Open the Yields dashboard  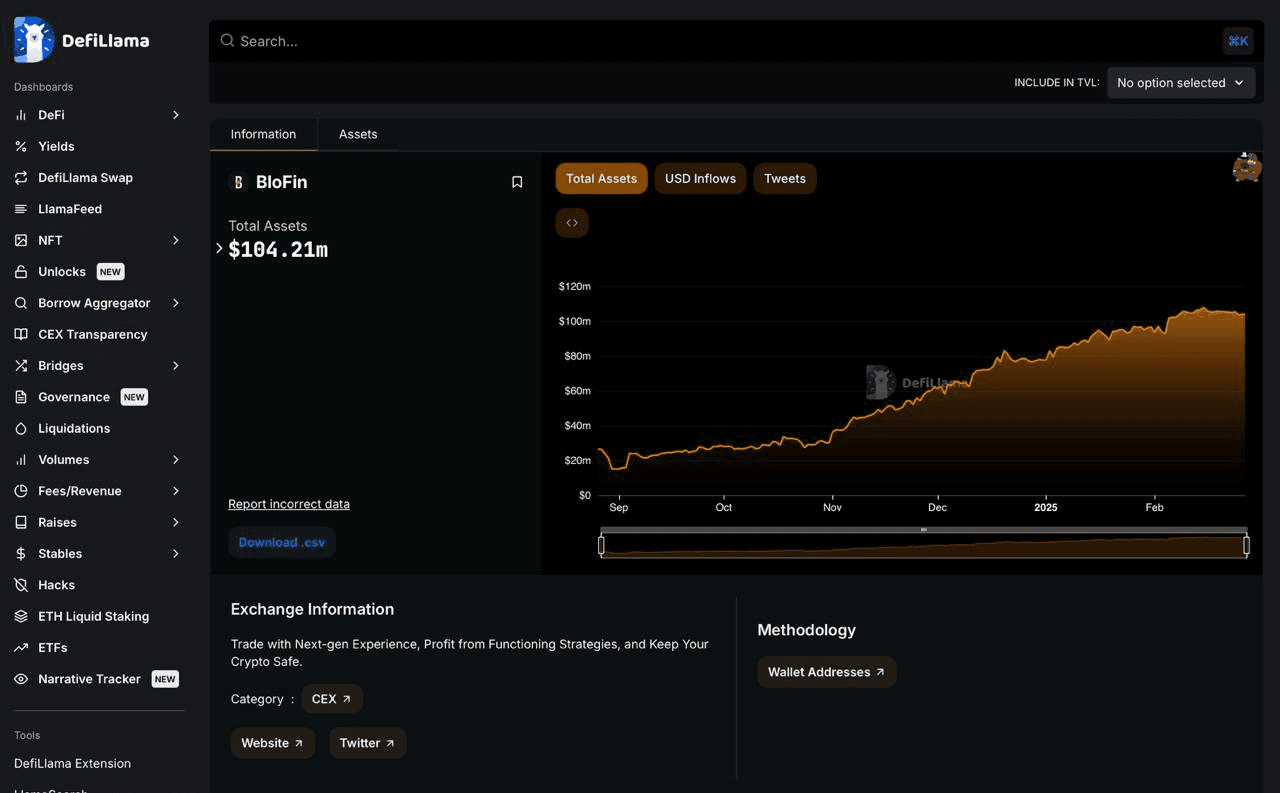pos(56,146)
